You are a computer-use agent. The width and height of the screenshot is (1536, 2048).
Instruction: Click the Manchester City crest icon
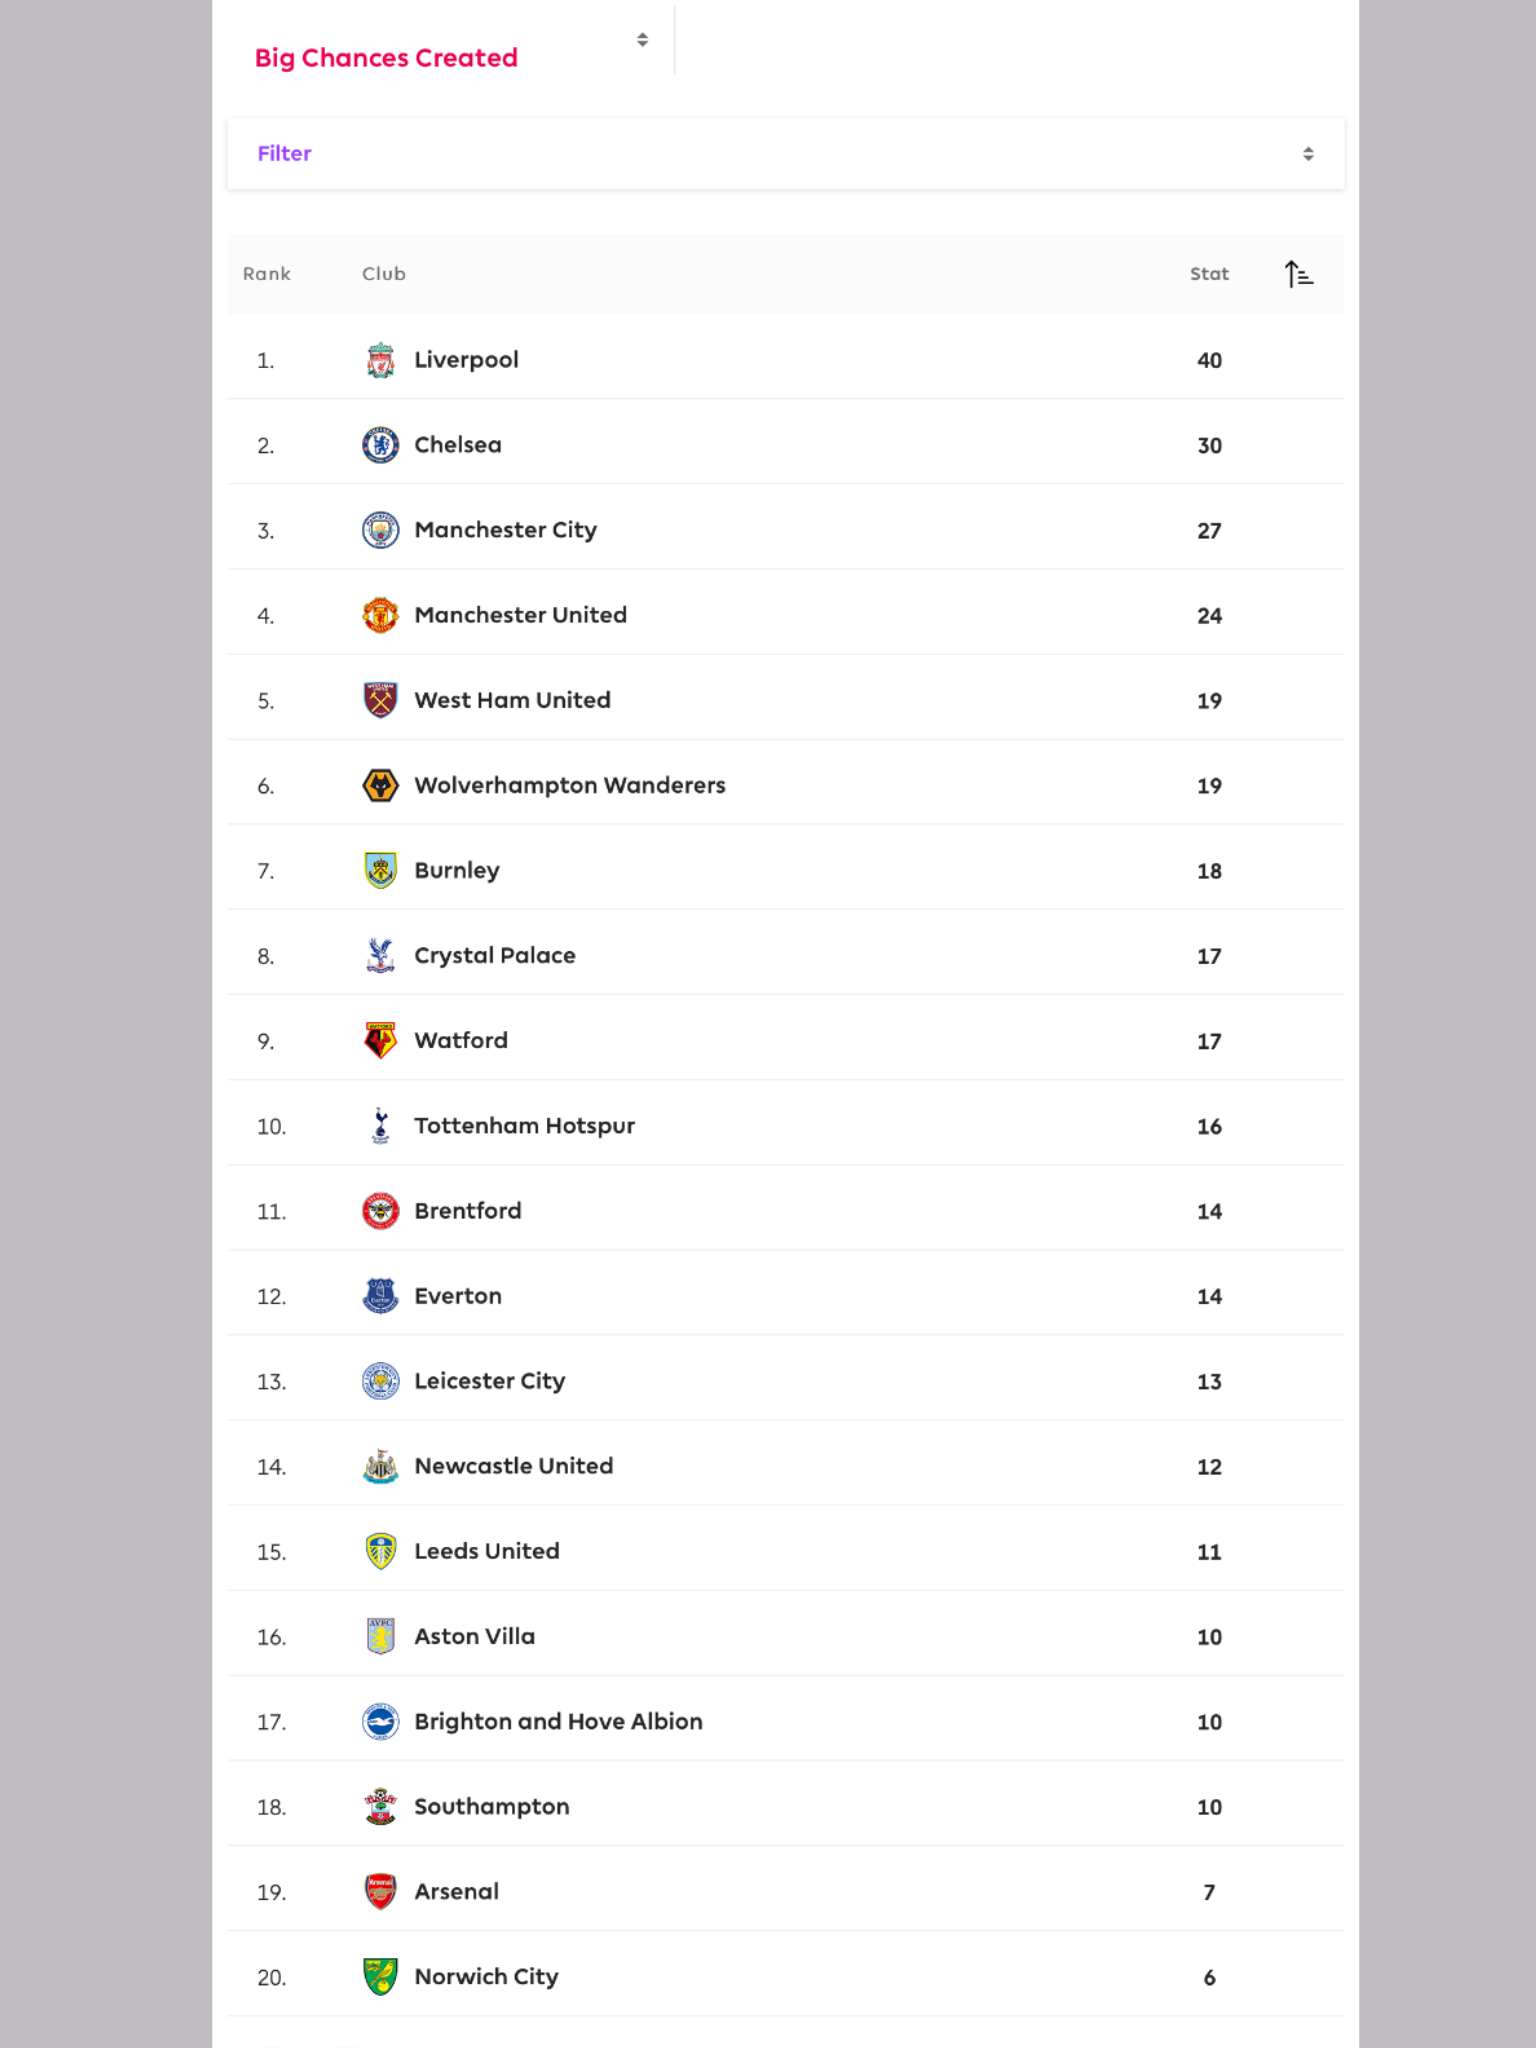[x=380, y=530]
